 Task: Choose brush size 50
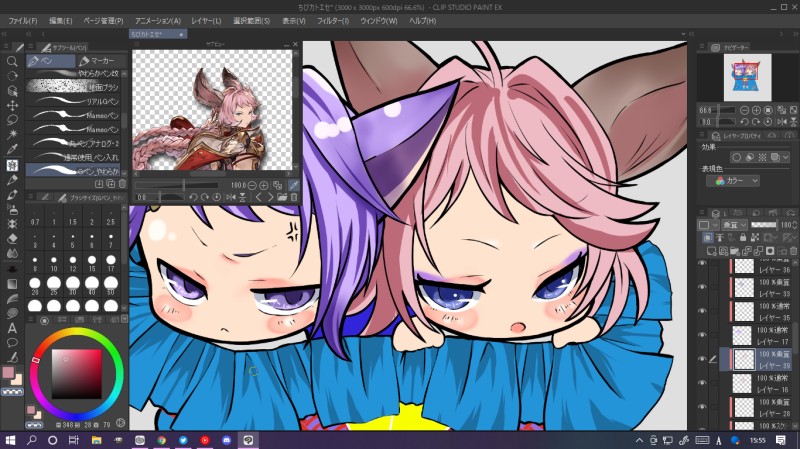[x=111, y=285]
